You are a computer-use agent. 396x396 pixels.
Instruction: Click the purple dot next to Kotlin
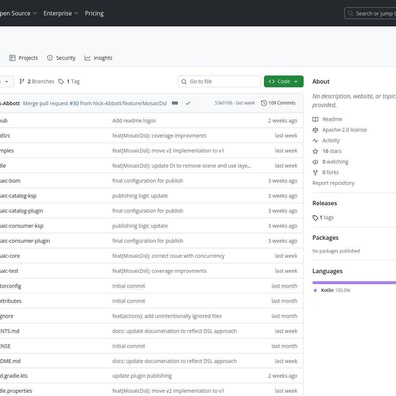(x=315, y=290)
